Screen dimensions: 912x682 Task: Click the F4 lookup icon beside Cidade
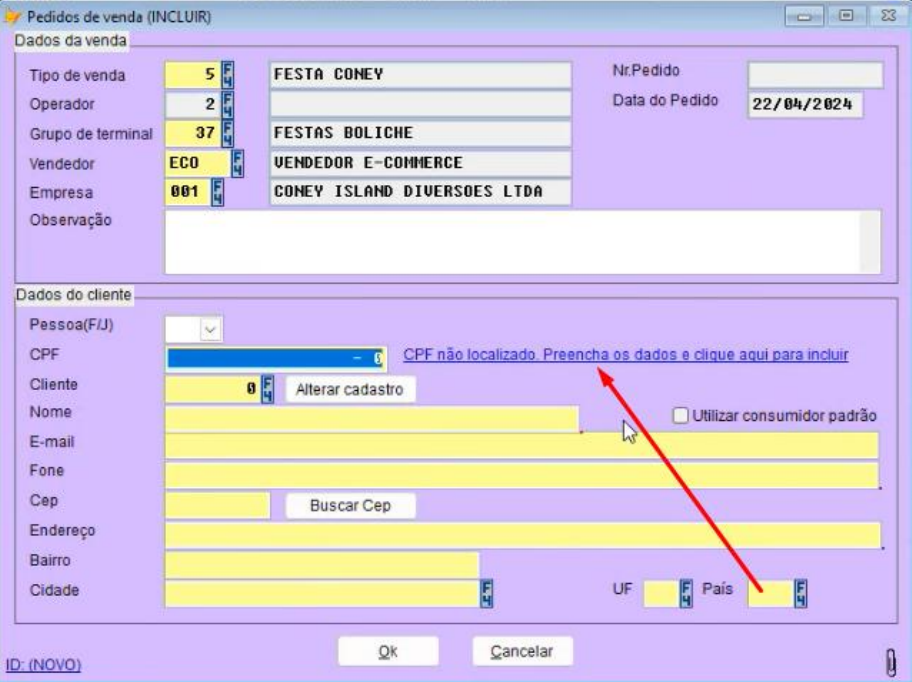pos(488,594)
